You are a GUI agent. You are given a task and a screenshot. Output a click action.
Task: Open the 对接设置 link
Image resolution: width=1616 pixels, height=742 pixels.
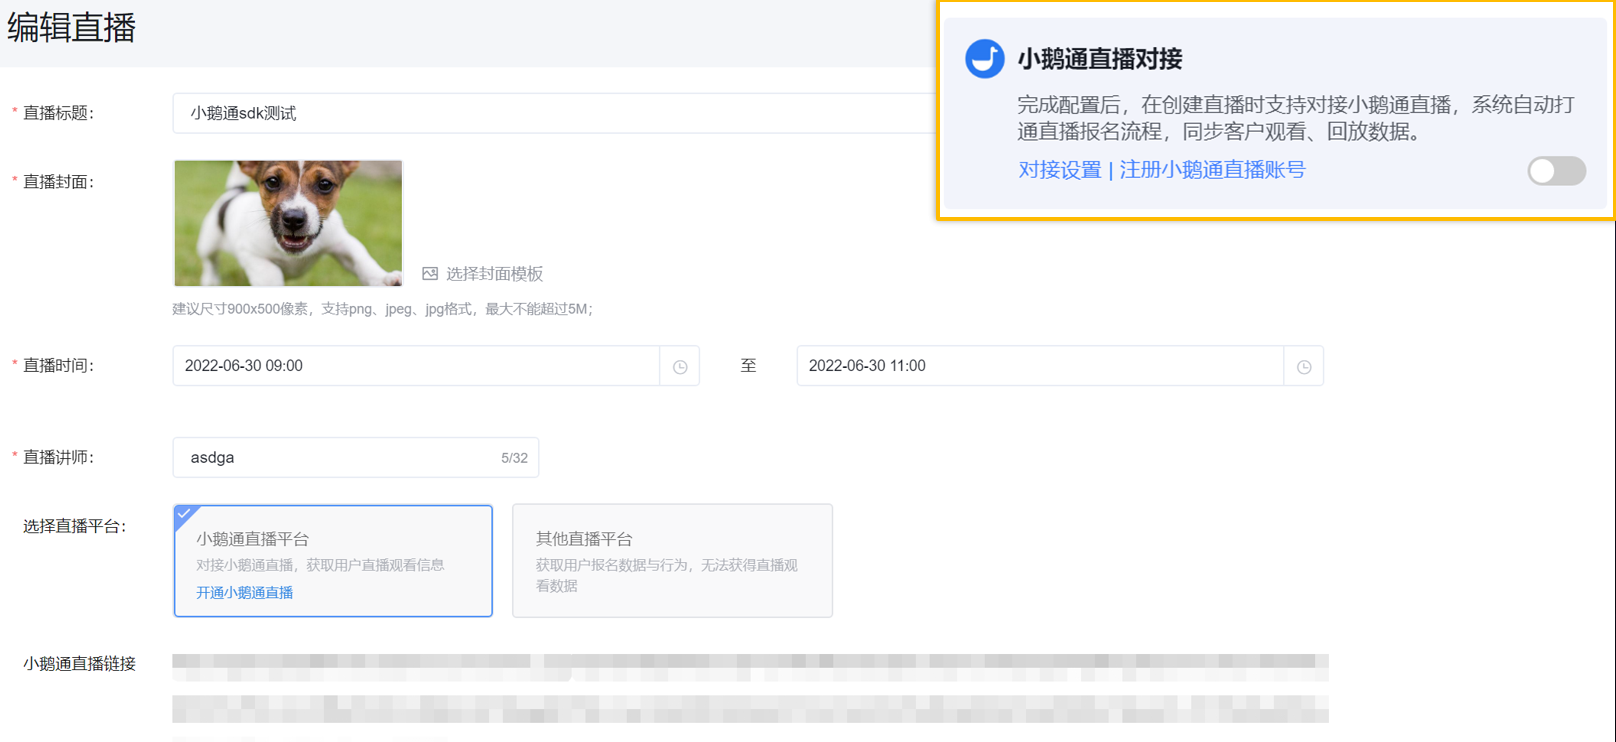click(1059, 170)
